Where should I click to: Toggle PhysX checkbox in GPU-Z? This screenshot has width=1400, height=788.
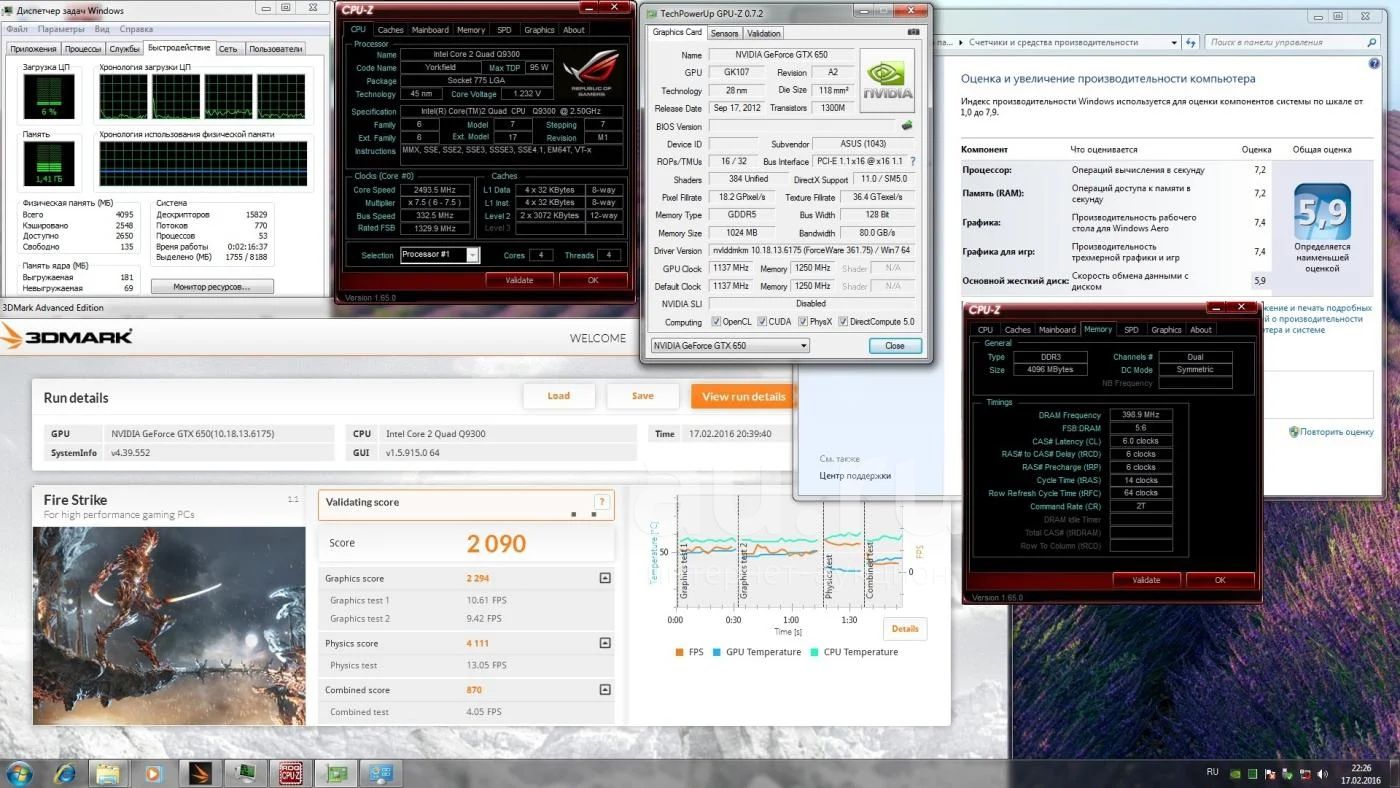tap(802, 322)
